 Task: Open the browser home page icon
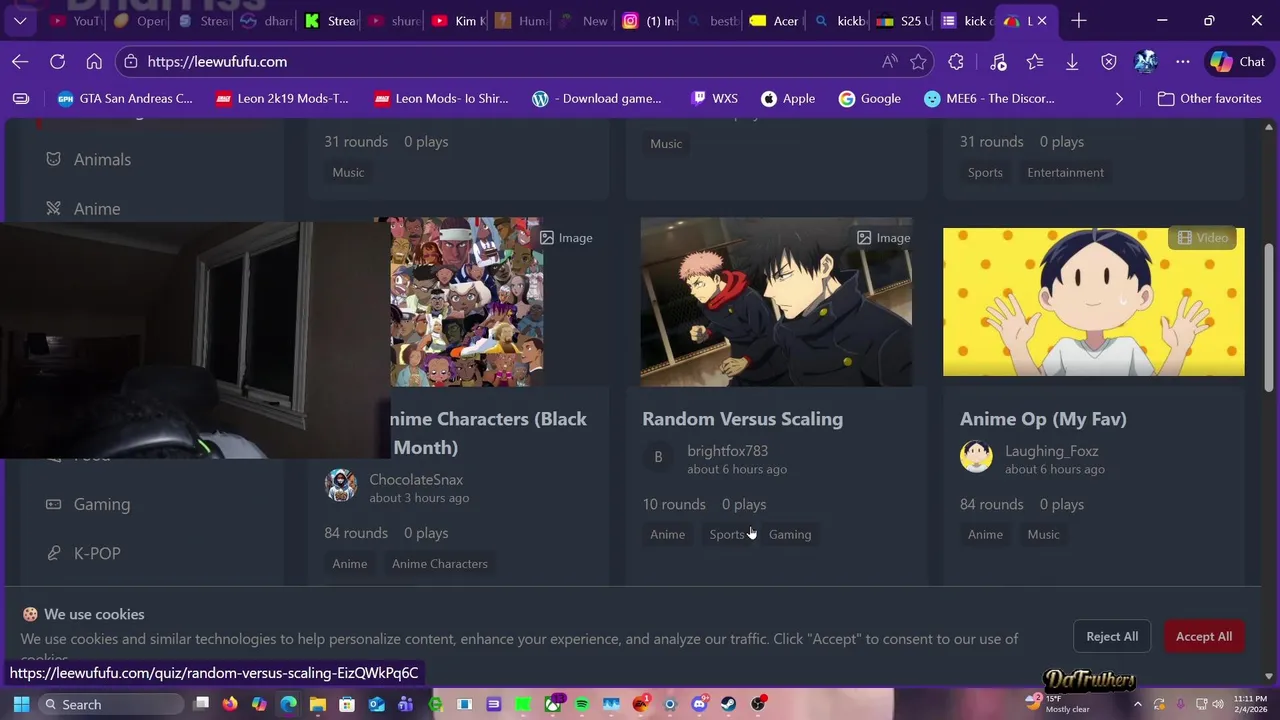point(94,62)
